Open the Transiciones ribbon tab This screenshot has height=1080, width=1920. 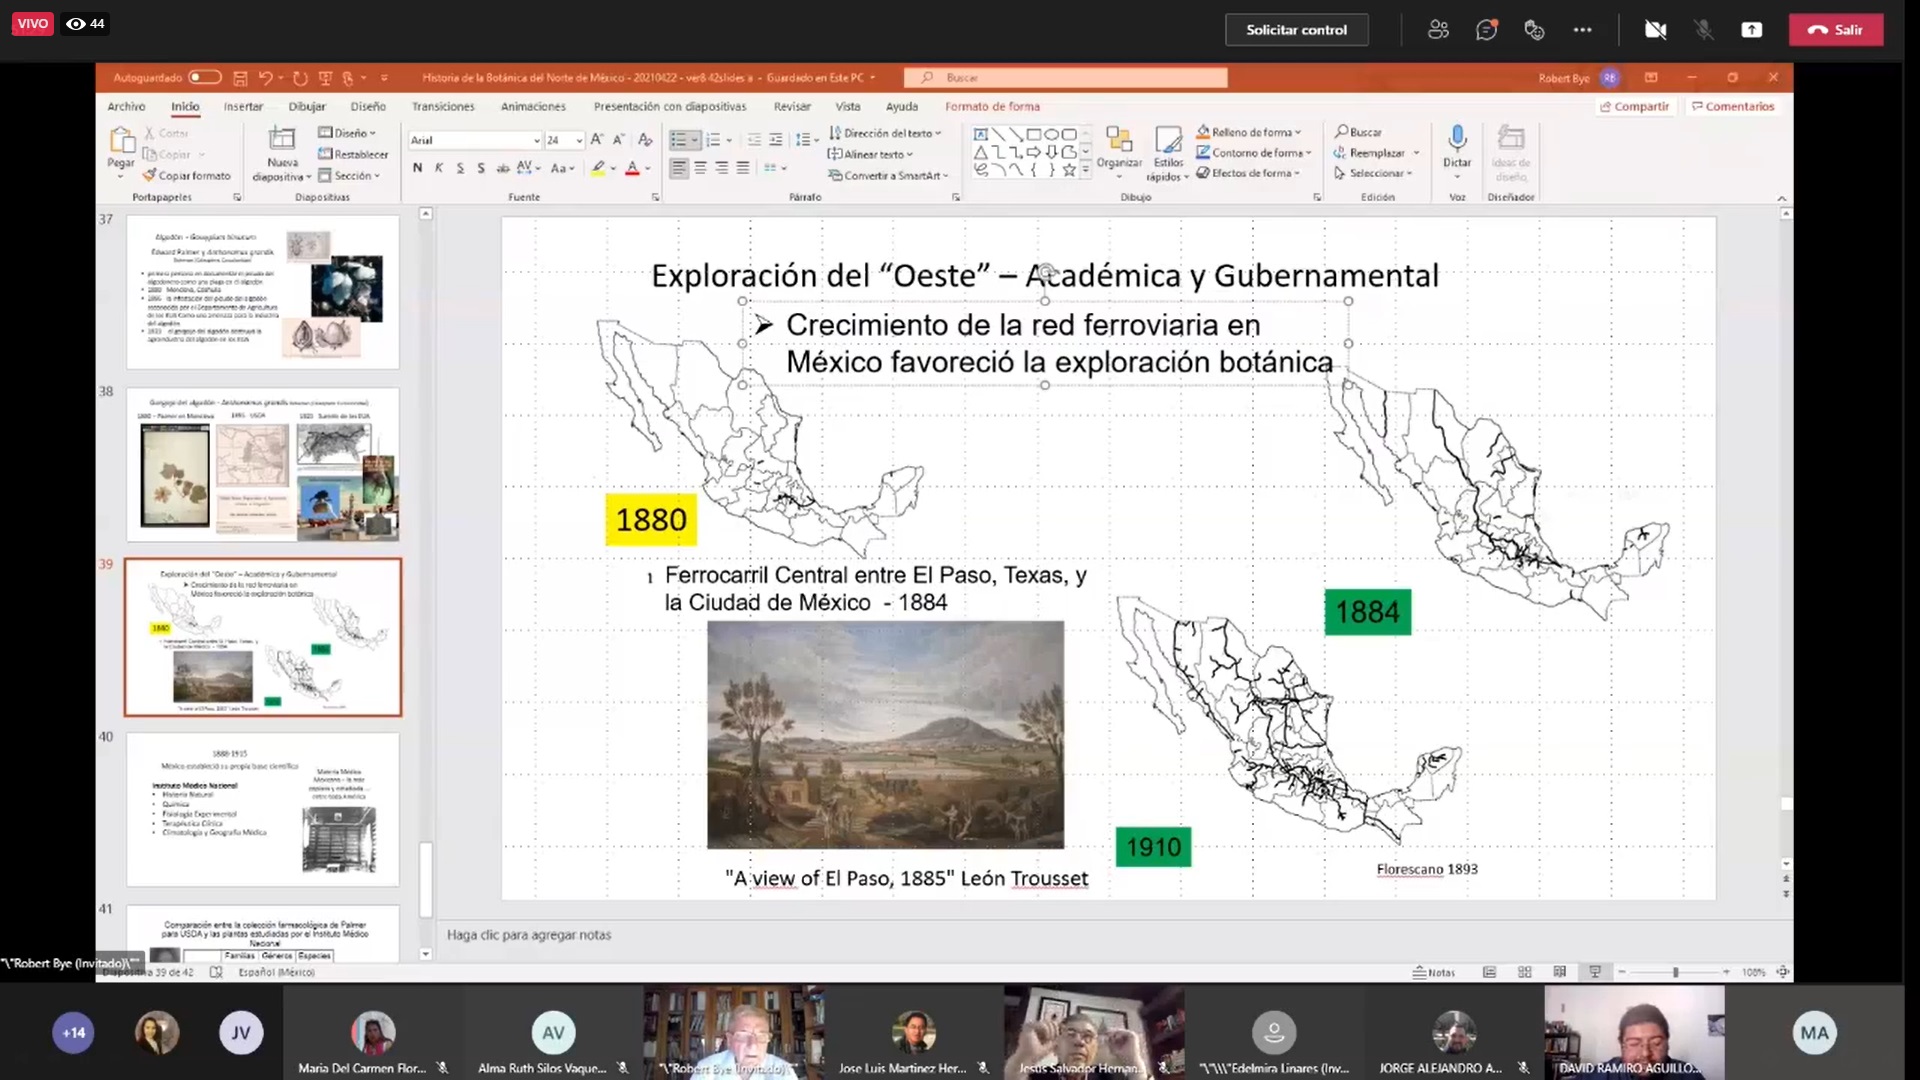443,106
